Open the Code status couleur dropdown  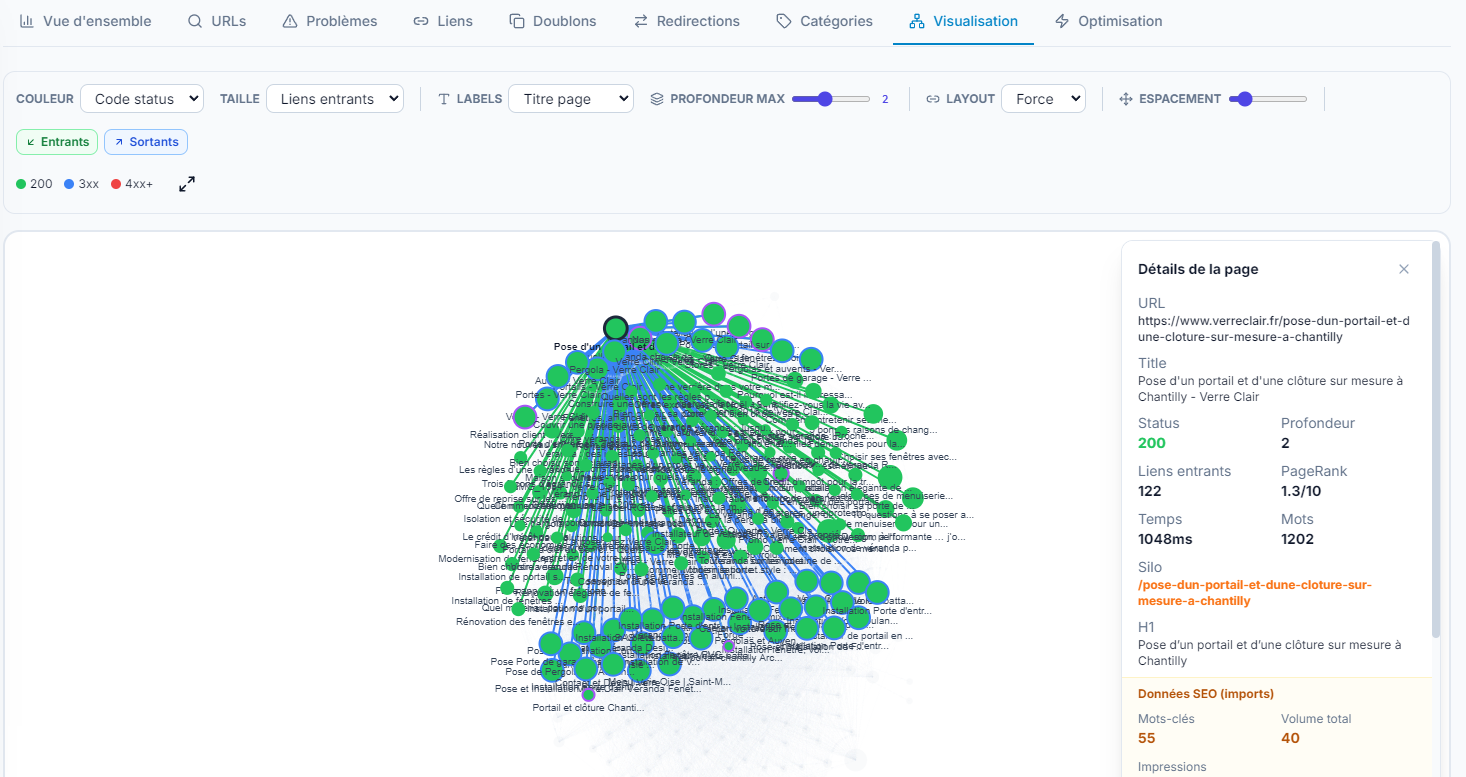142,98
